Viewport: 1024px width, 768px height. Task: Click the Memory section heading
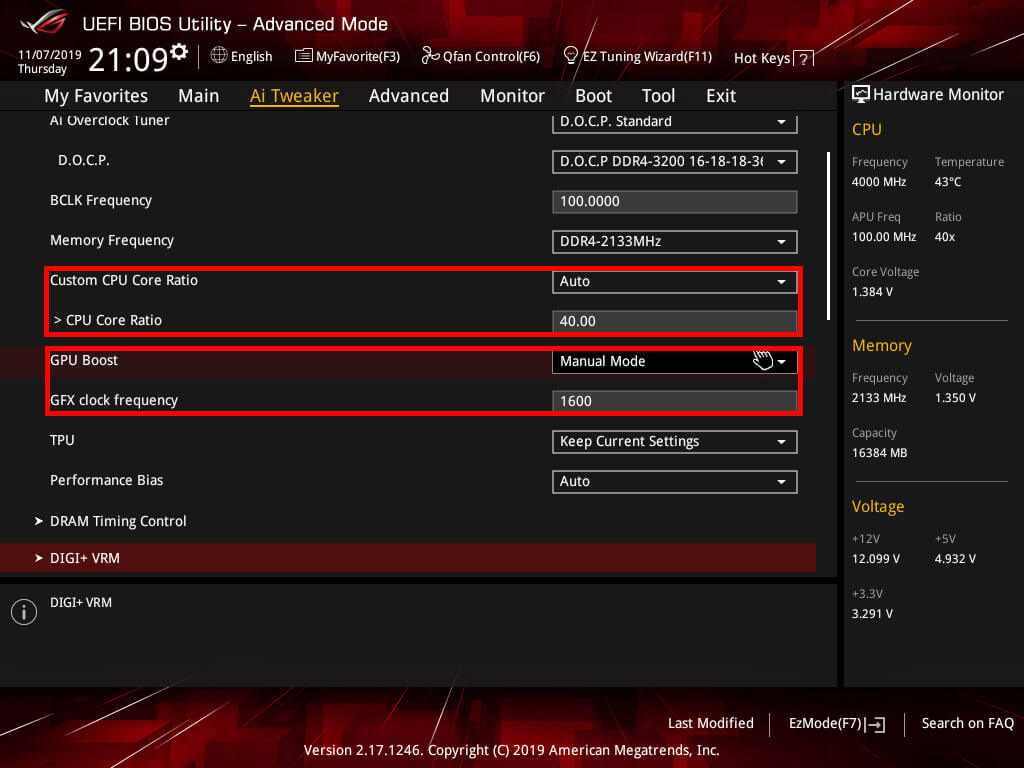click(x=882, y=345)
